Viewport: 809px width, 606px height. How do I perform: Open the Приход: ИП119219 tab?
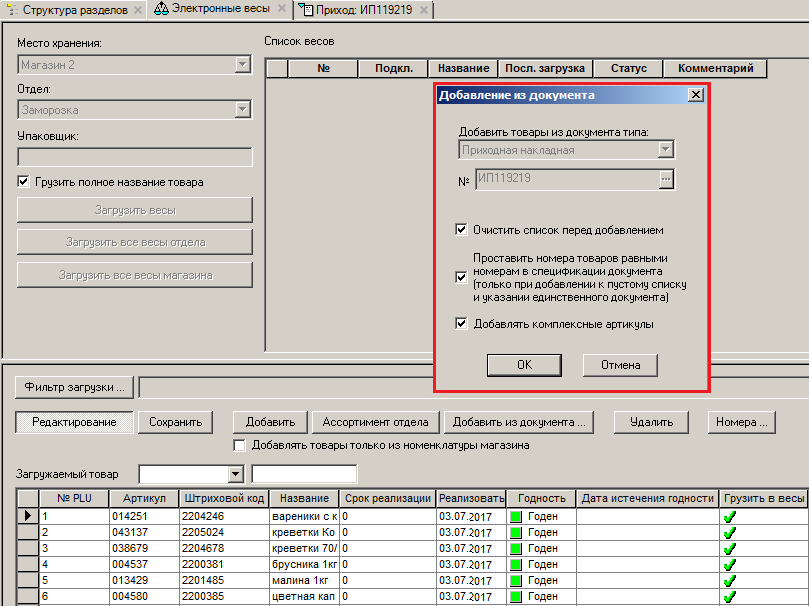pos(364,10)
